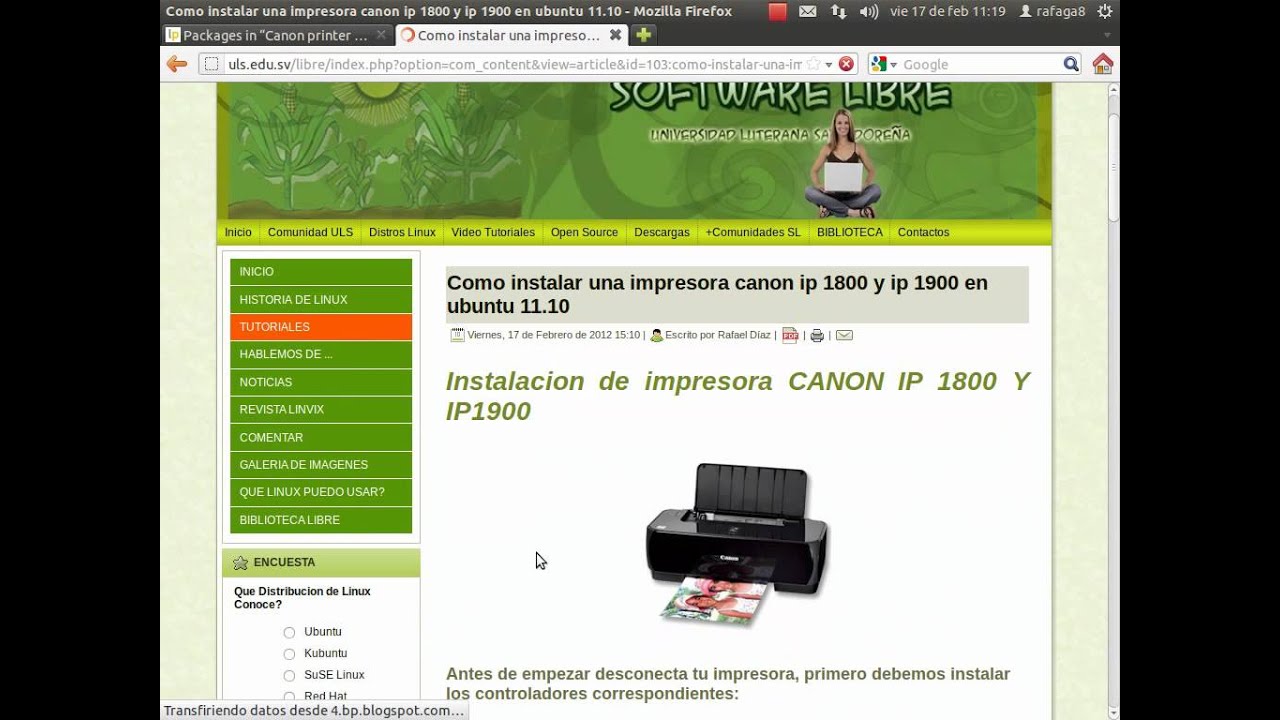Image resolution: width=1280 pixels, height=720 pixels.
Task: Click the article title heading link
Action: 717,294
